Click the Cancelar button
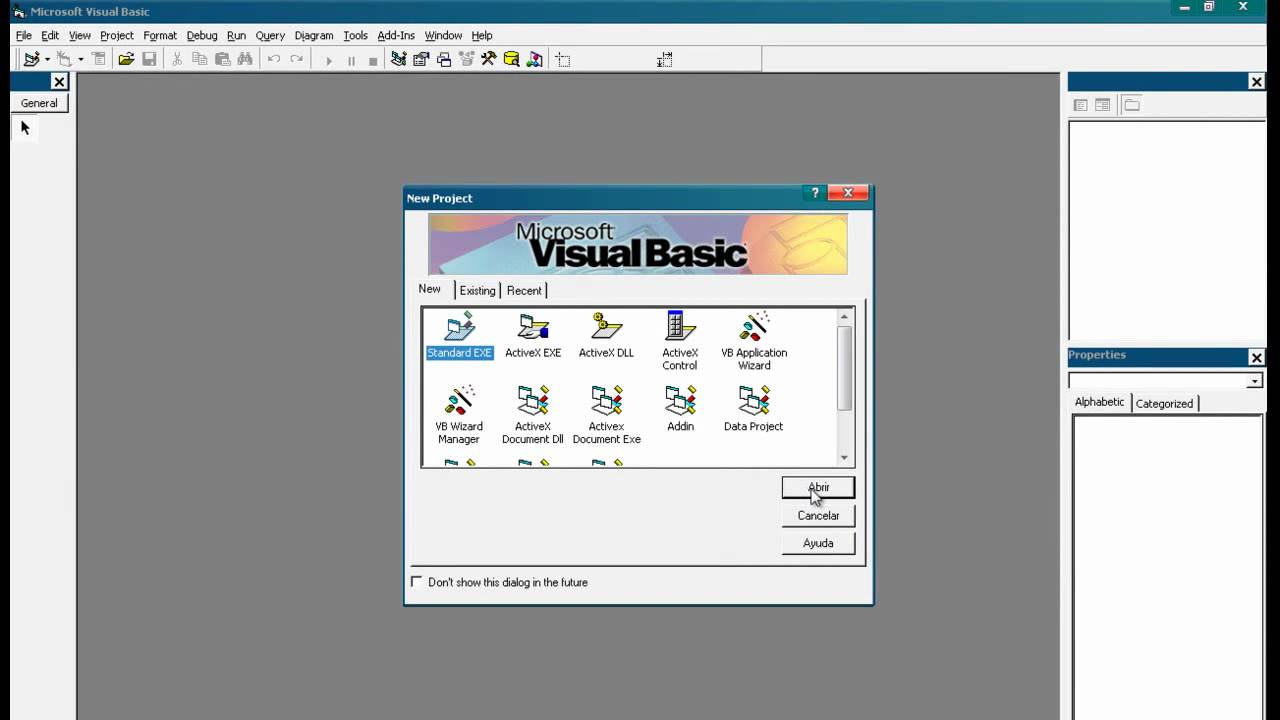 click(818, 515)
